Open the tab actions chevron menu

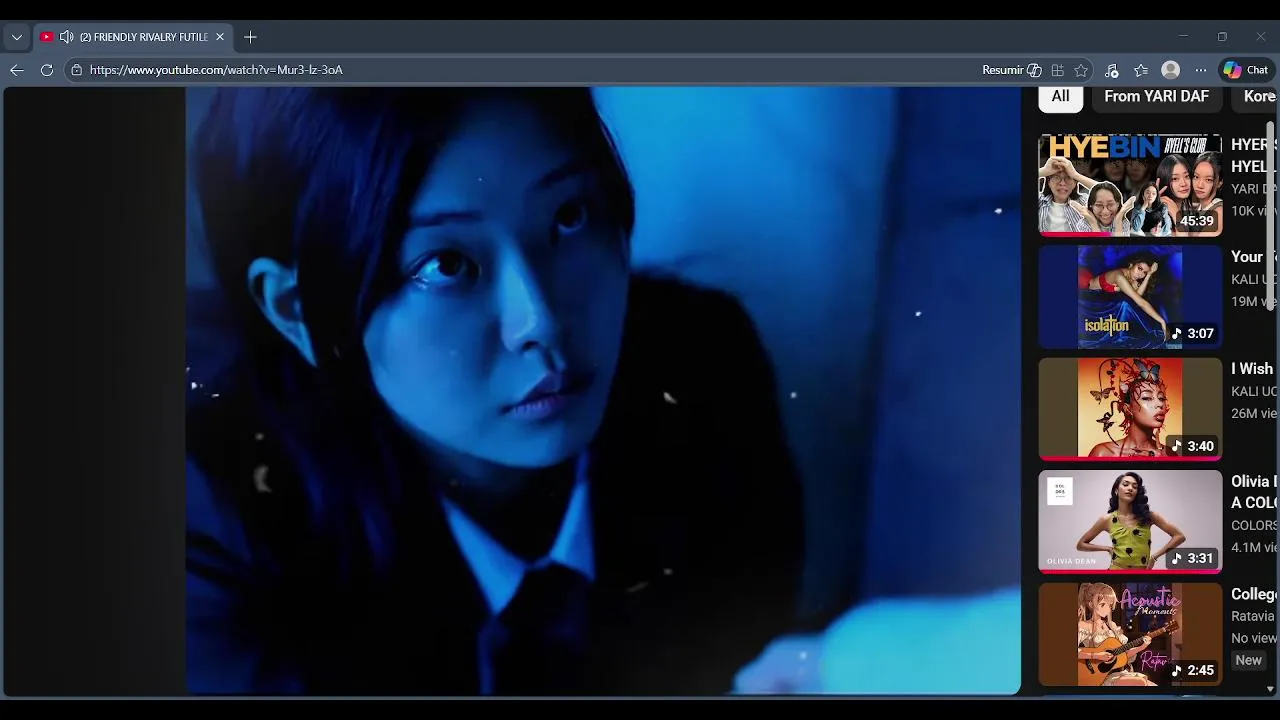tap(16, 37)
